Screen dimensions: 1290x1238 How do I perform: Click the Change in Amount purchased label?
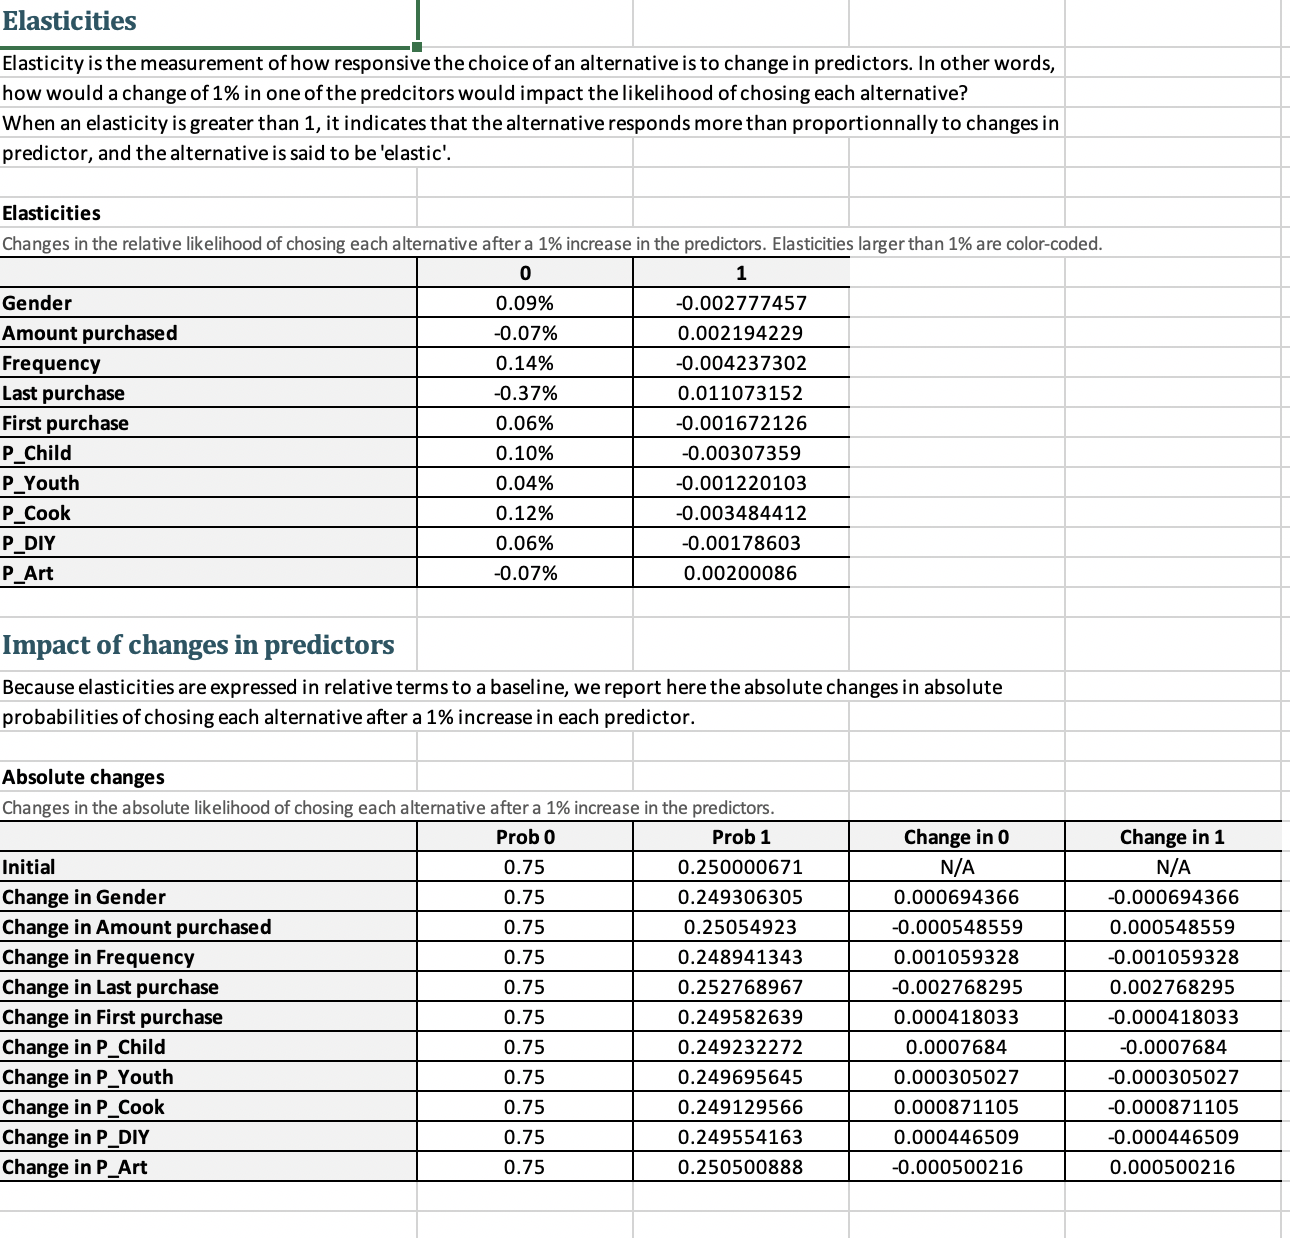[x=208, y=927]
